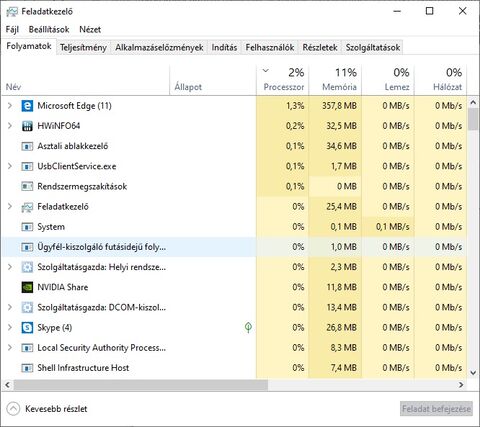This screenshot has height=427, width=480.
Task: Click the green leaf suspended icon for Skype
Action: click(x=248, y=327)
